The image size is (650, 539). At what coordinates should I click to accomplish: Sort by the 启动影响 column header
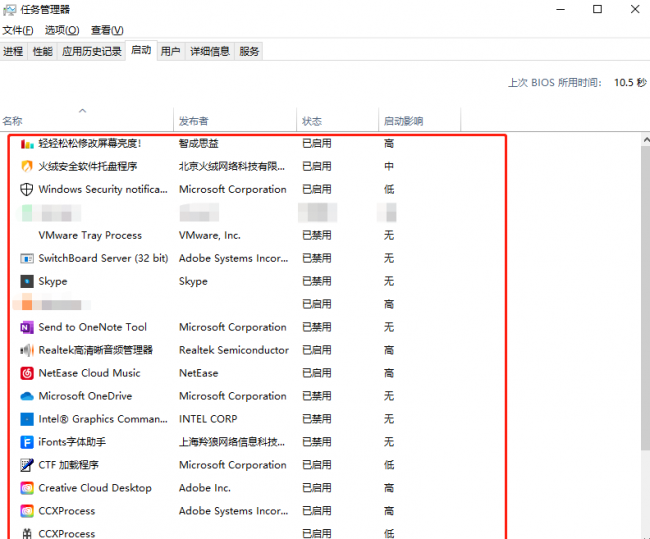(419, 119)
